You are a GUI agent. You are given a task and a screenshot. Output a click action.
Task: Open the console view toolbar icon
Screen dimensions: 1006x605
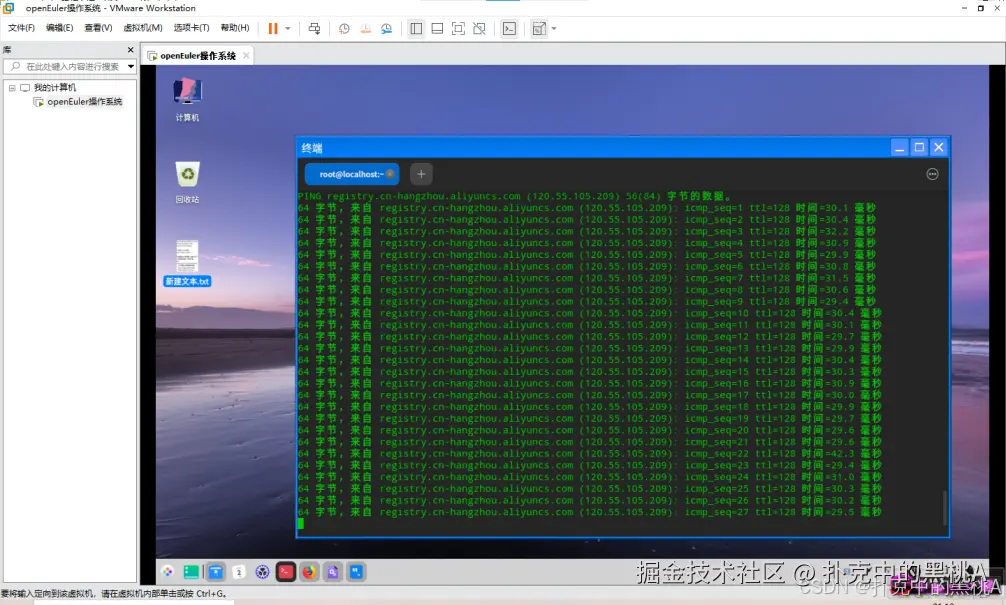click(509, 28)
